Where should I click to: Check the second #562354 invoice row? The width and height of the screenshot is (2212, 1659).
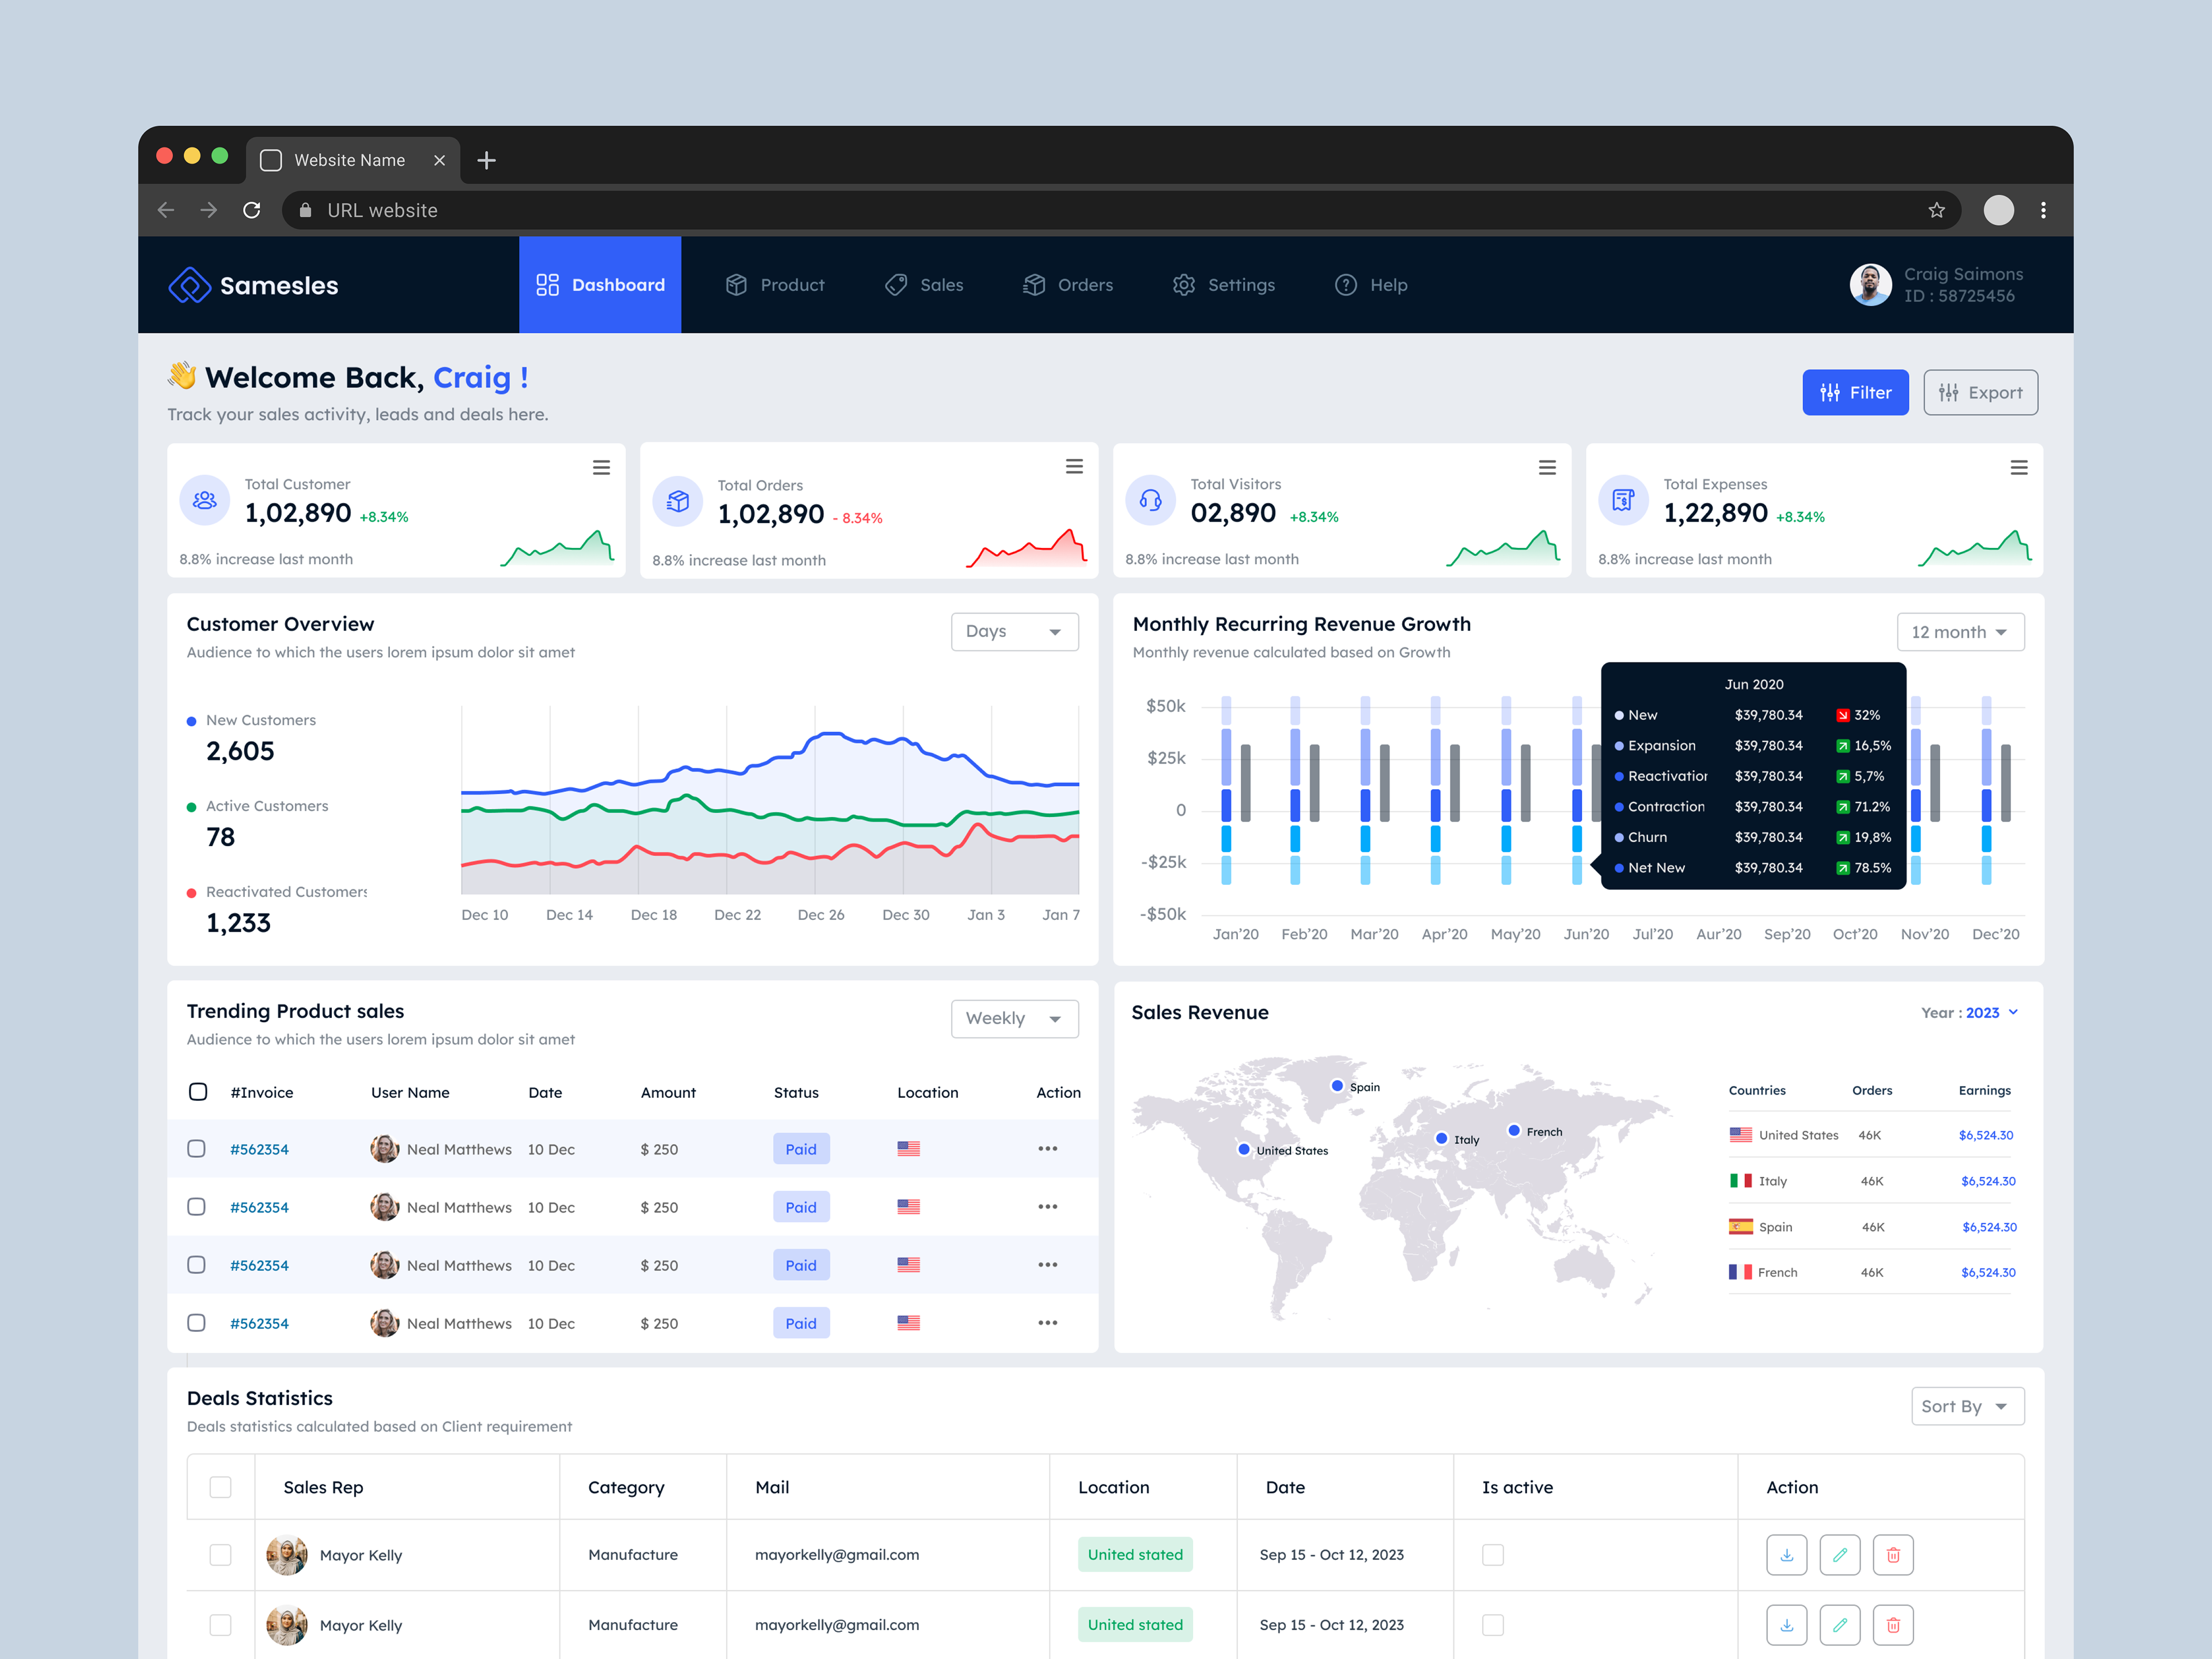197,1207
